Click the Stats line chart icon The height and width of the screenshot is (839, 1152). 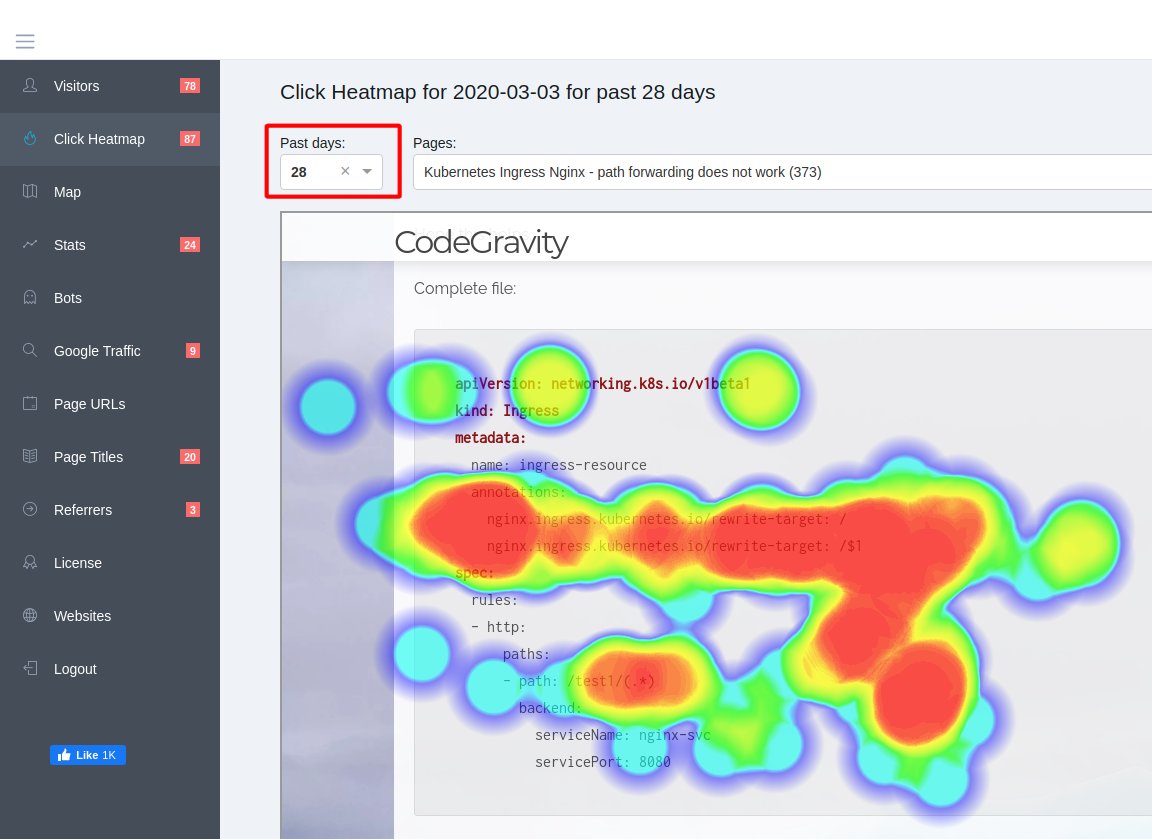pyautogui.click(x=30, y=244)
